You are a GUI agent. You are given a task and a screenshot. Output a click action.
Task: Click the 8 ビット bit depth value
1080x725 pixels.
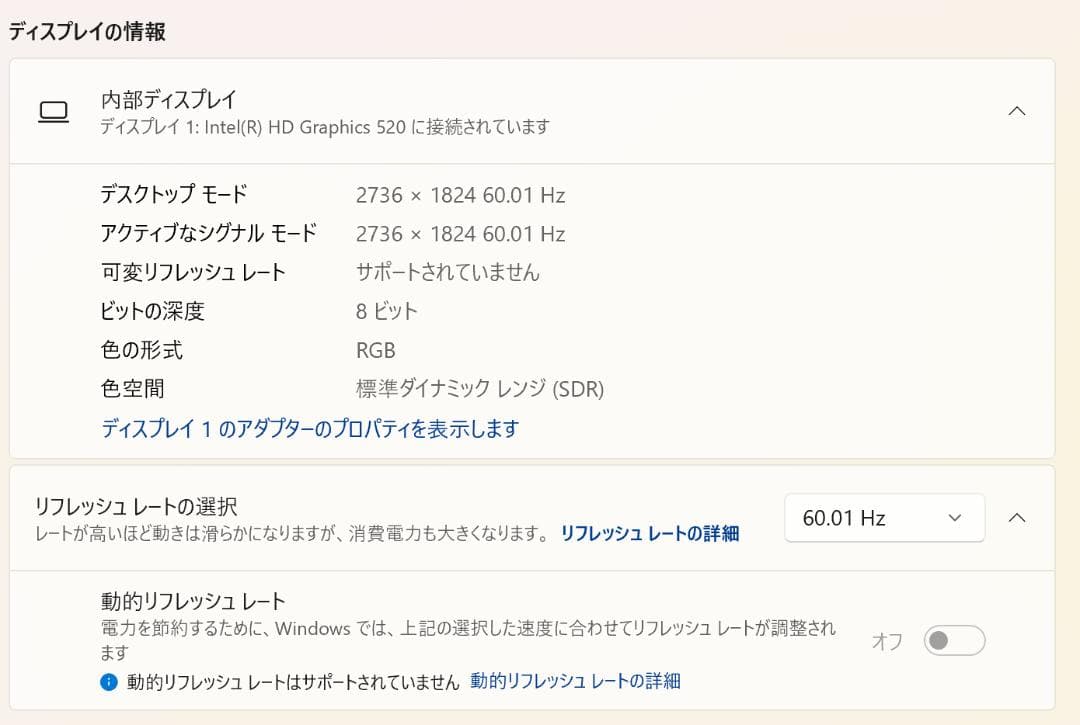coord(386,311)
